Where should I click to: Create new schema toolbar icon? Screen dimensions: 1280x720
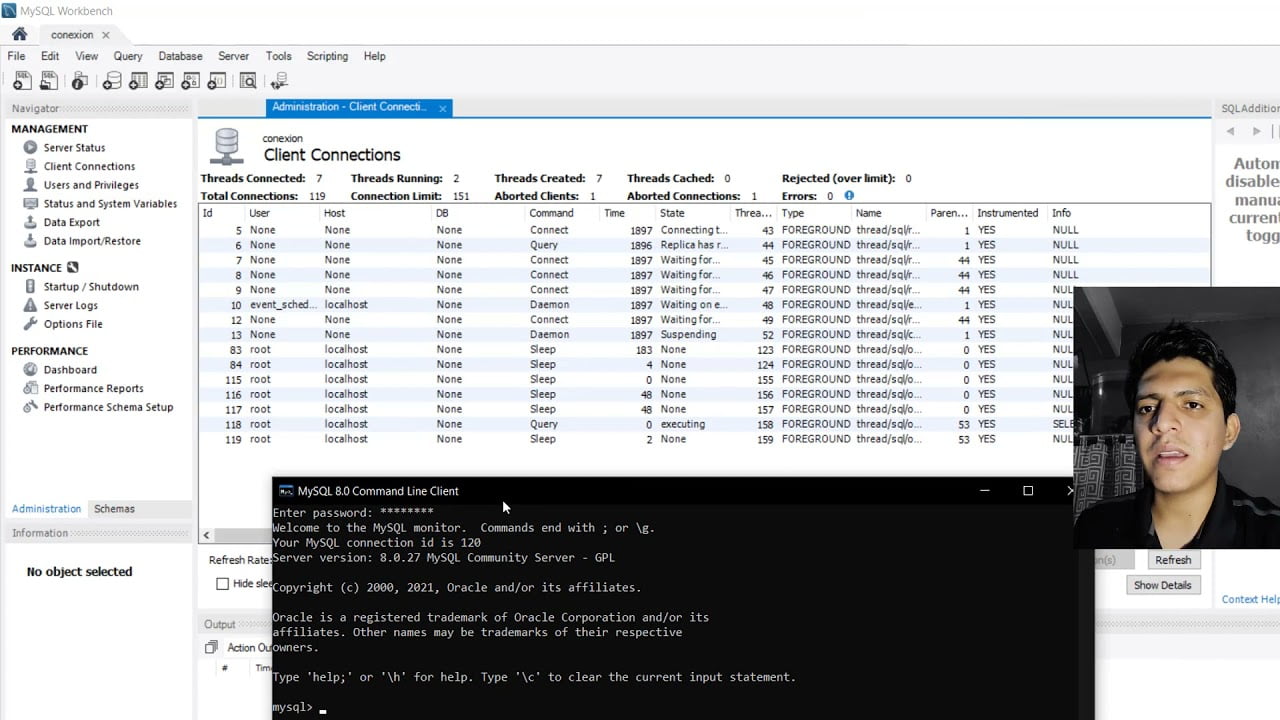pos(112,81)
